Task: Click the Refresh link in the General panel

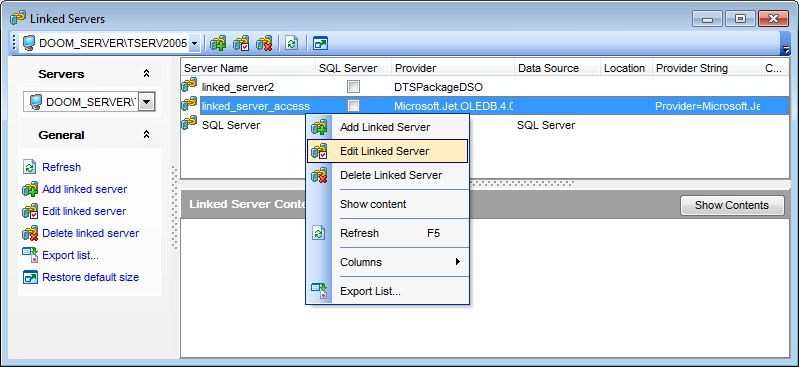Action: tap(62, 167)
